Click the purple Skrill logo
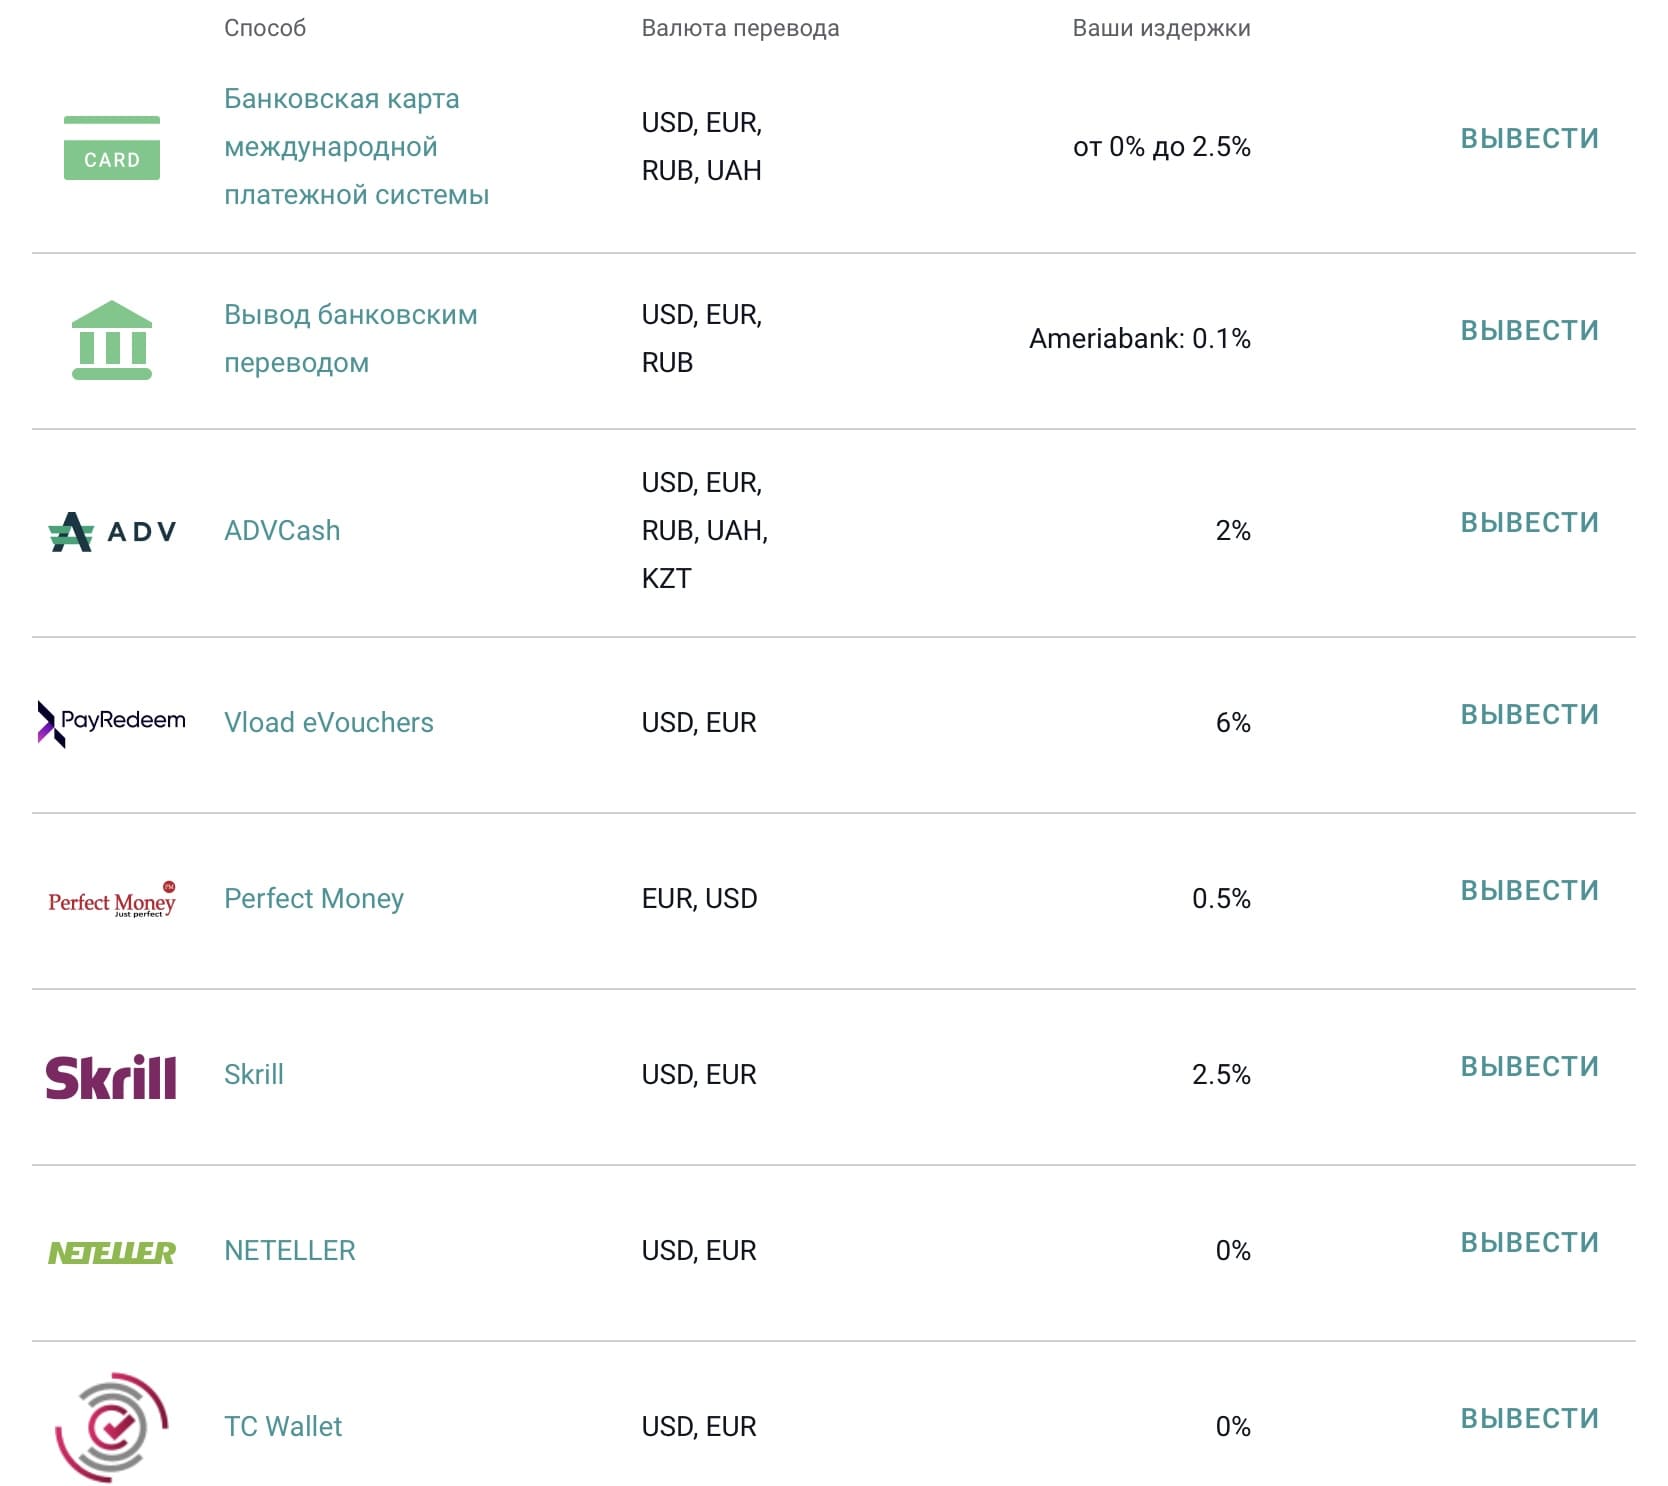1668x1486 pixels. click(111, 1077)
